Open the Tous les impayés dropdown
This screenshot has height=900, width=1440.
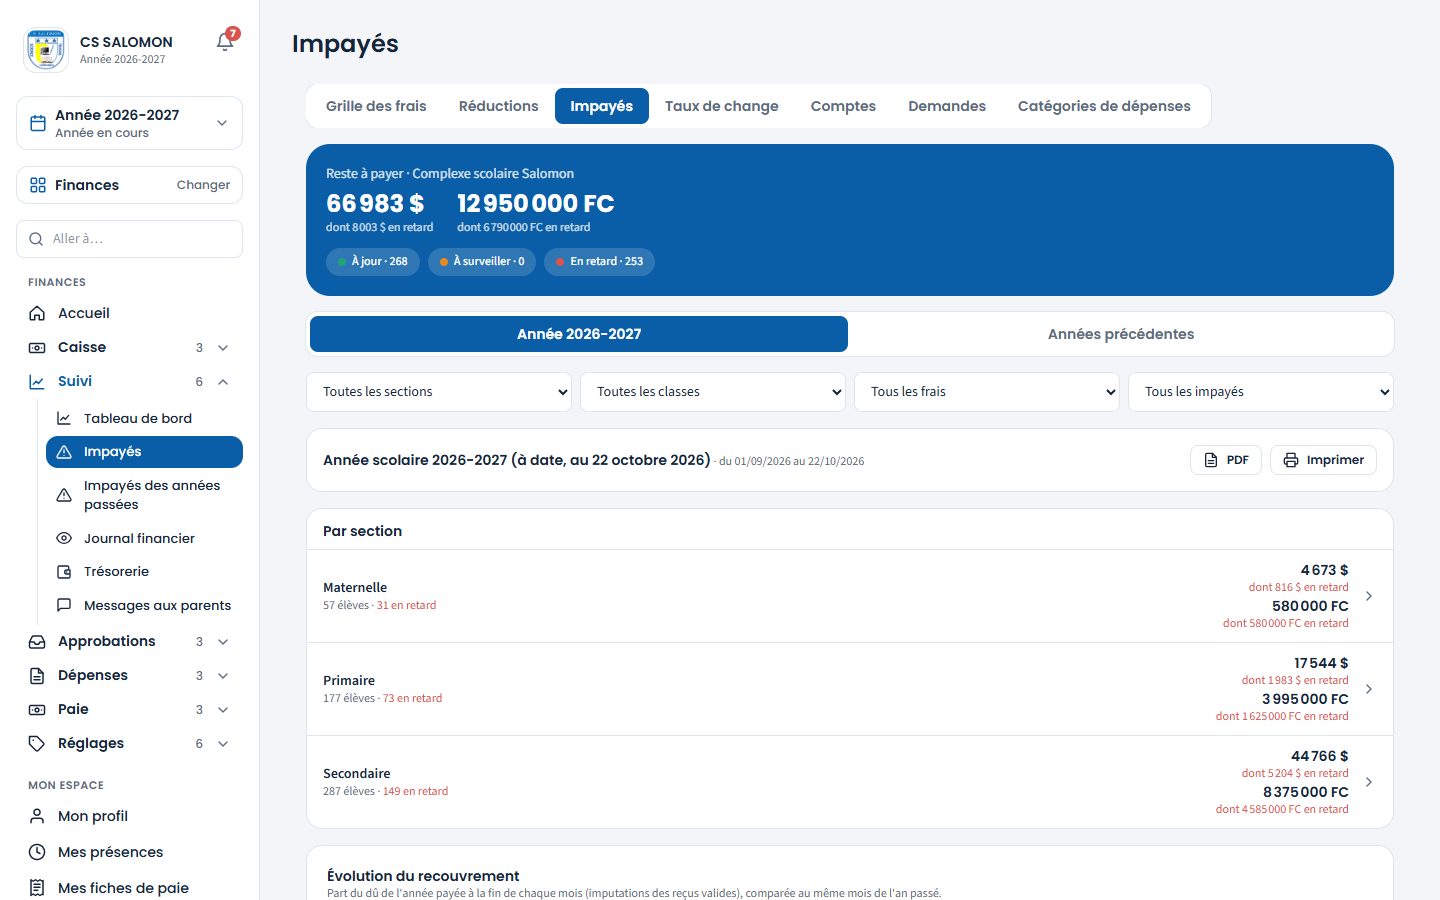coord(1261,392)
